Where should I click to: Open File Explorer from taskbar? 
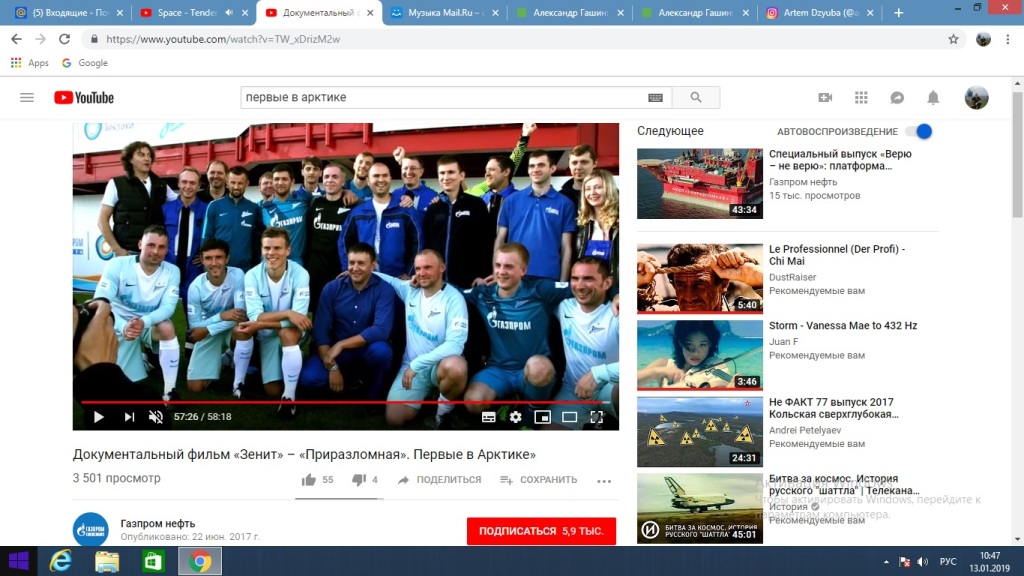tap(107, 561)
